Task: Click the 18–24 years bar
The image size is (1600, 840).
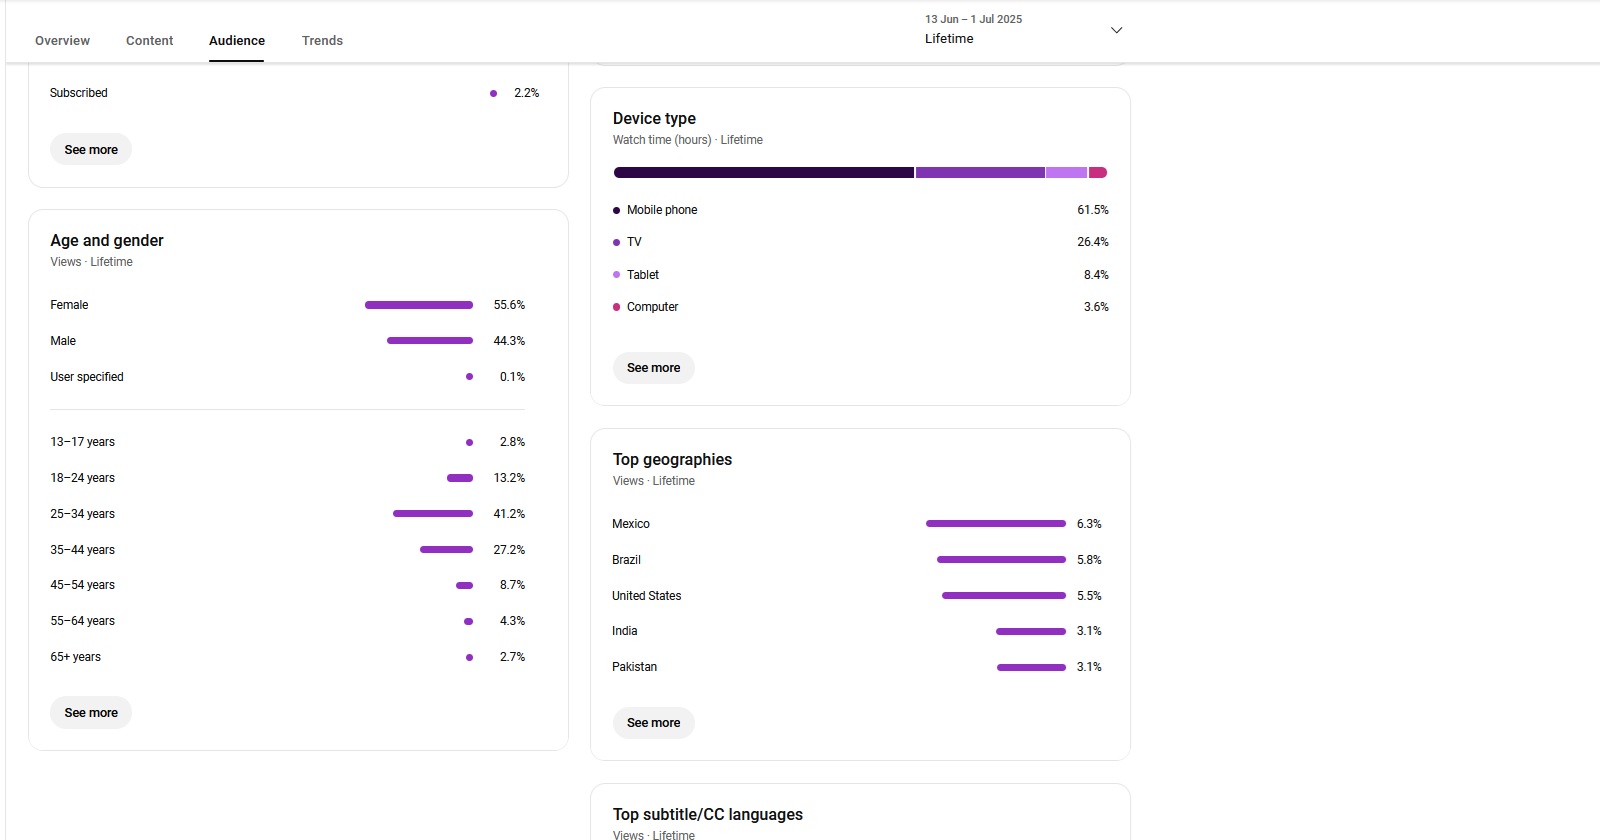Action: [x=460, y=478]
